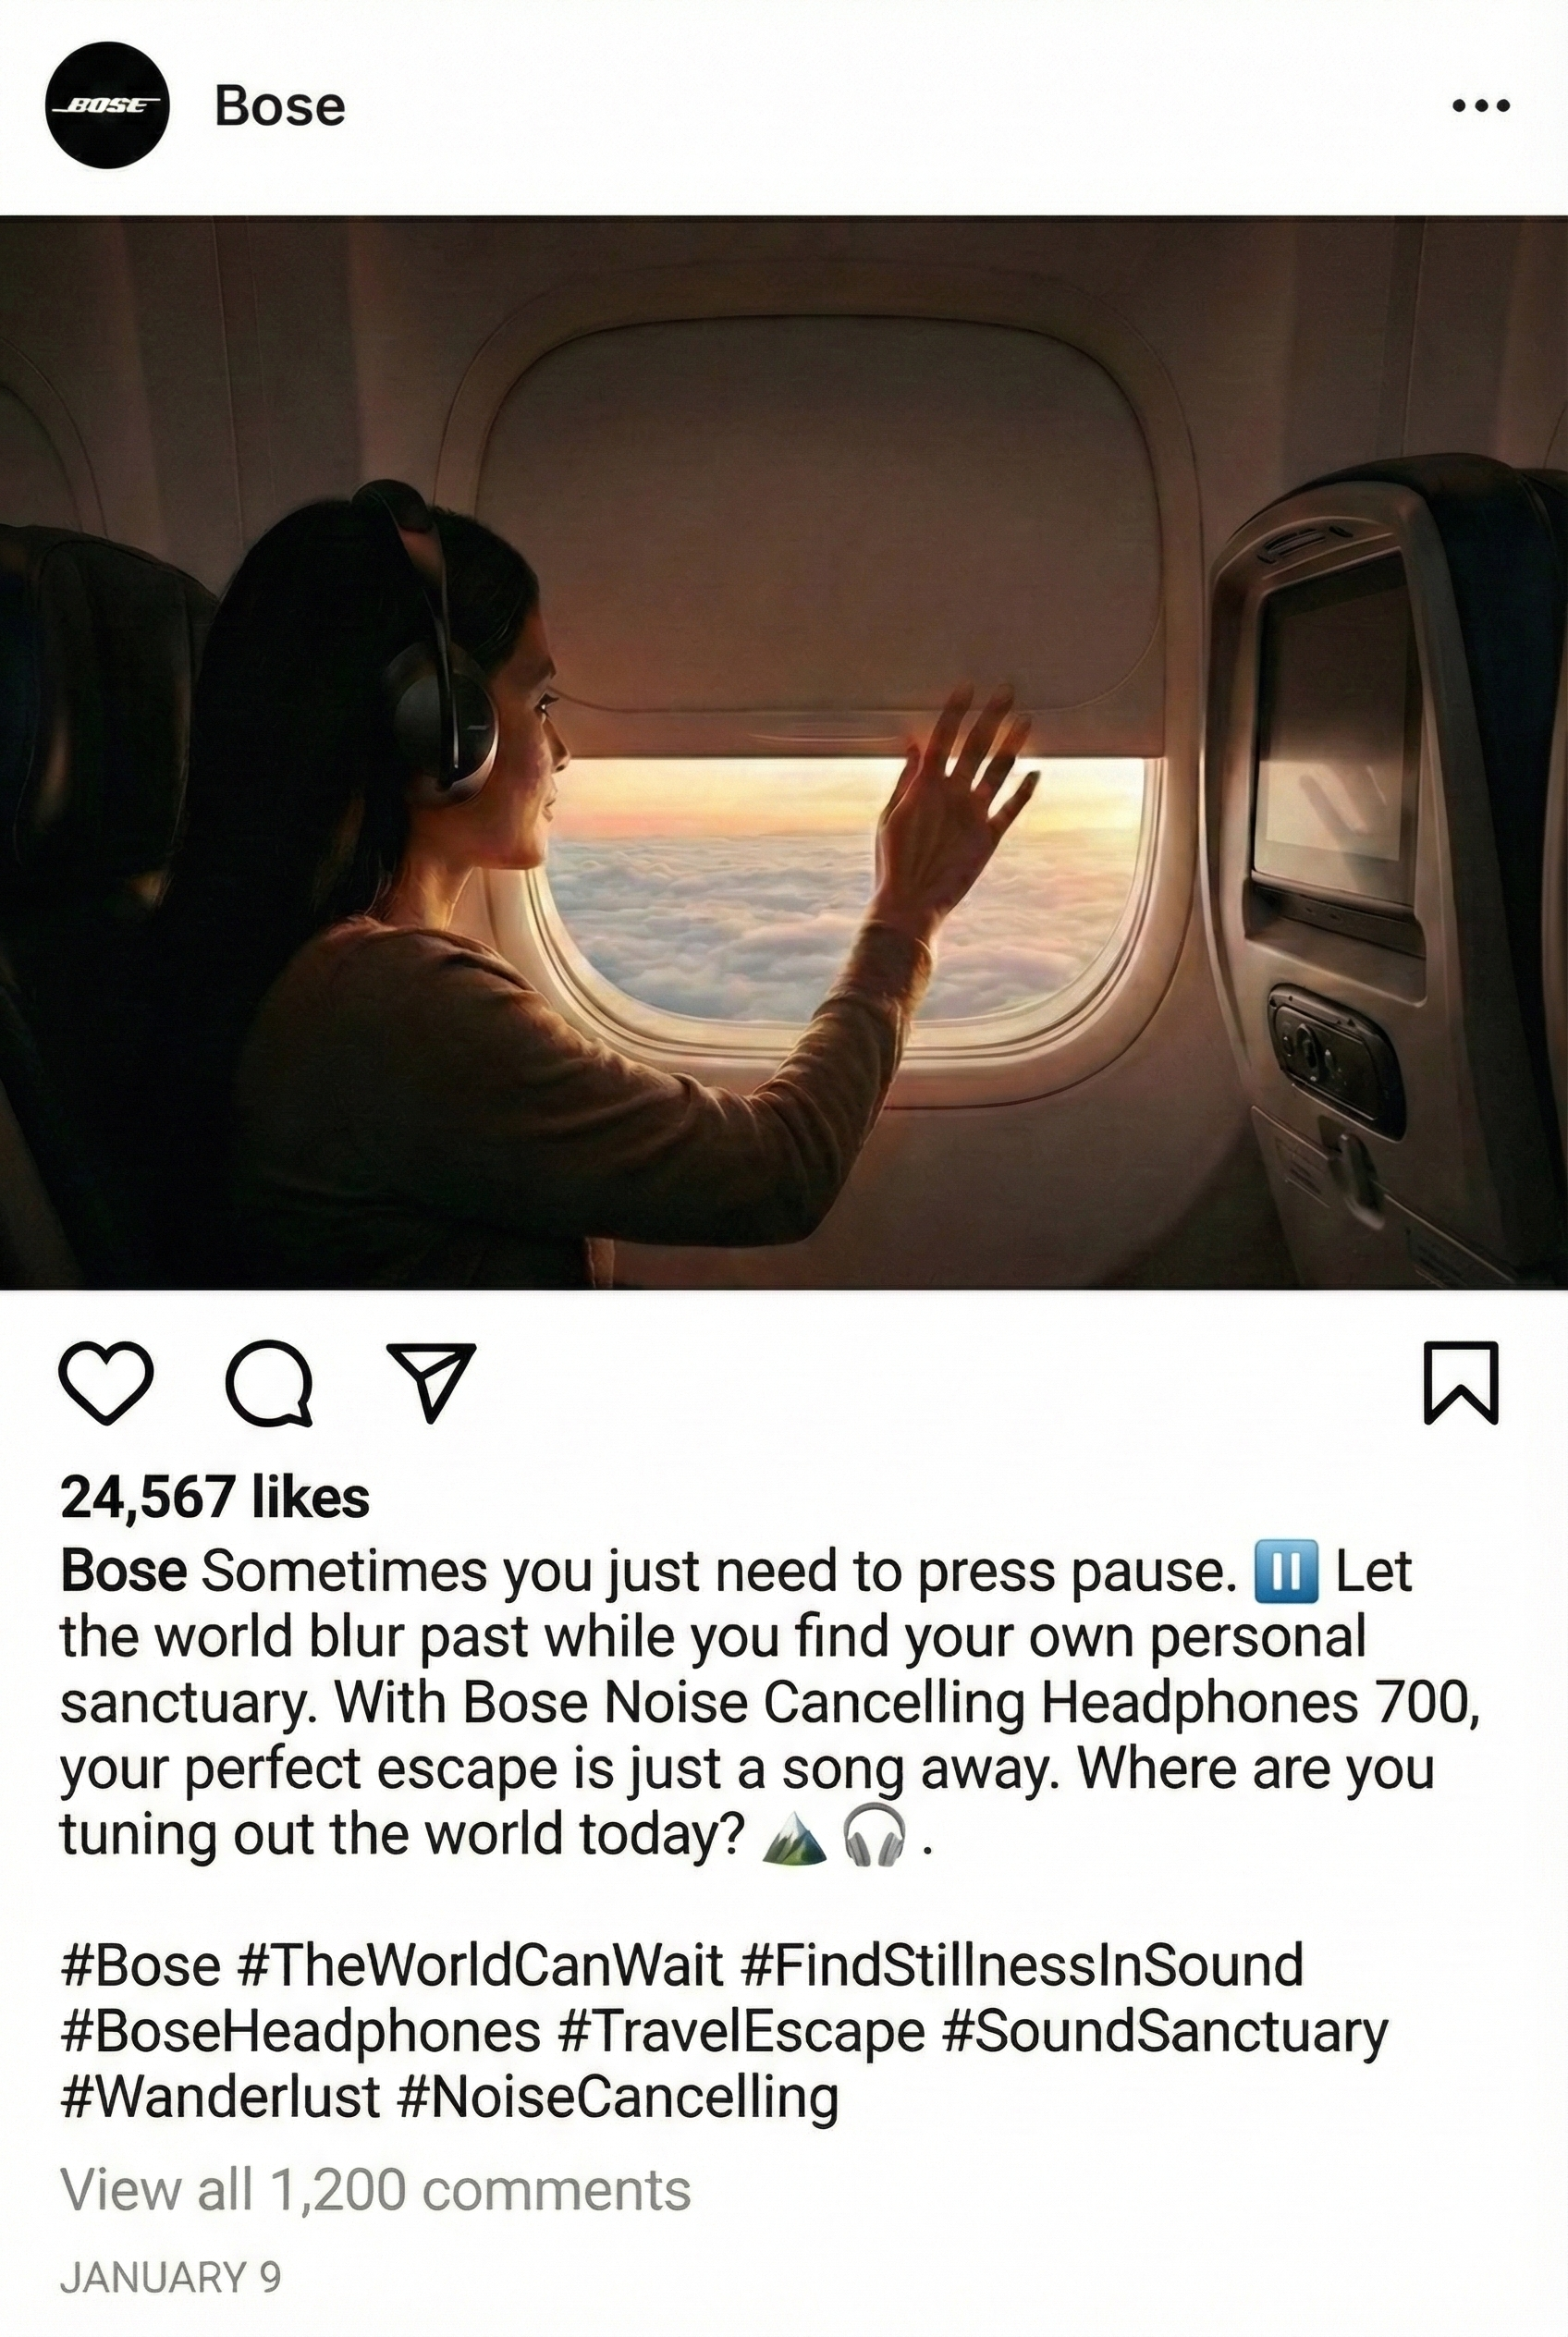The image size is (1568, 2337).
Task: Open the airplane window post photo
Action: pyautogui.click(x=784, y=752)
